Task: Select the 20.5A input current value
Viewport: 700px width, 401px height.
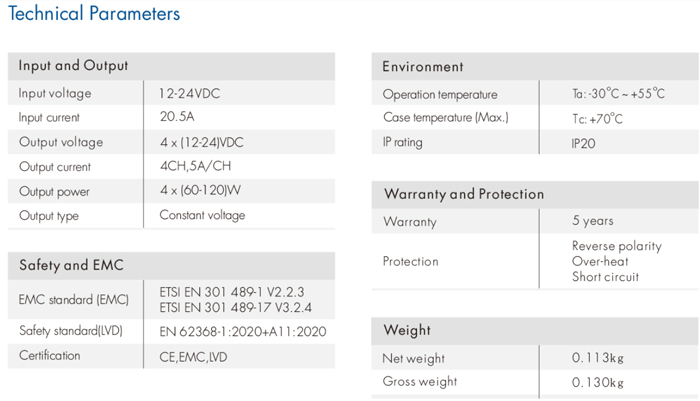Action: 176,118
